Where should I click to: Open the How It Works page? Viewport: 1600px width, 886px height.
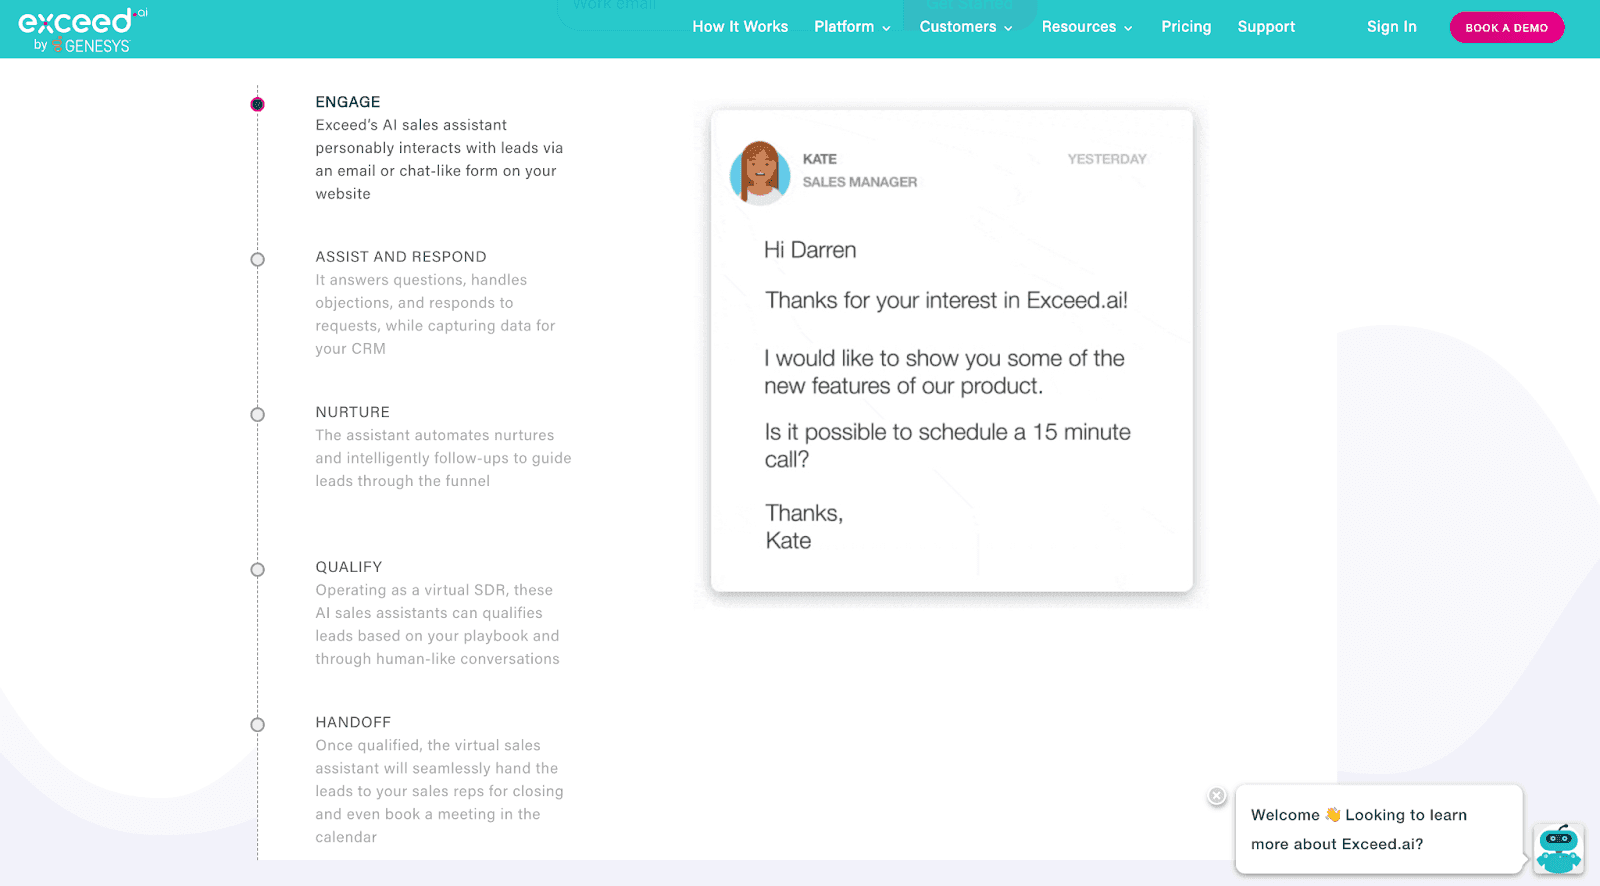point(740,27)
